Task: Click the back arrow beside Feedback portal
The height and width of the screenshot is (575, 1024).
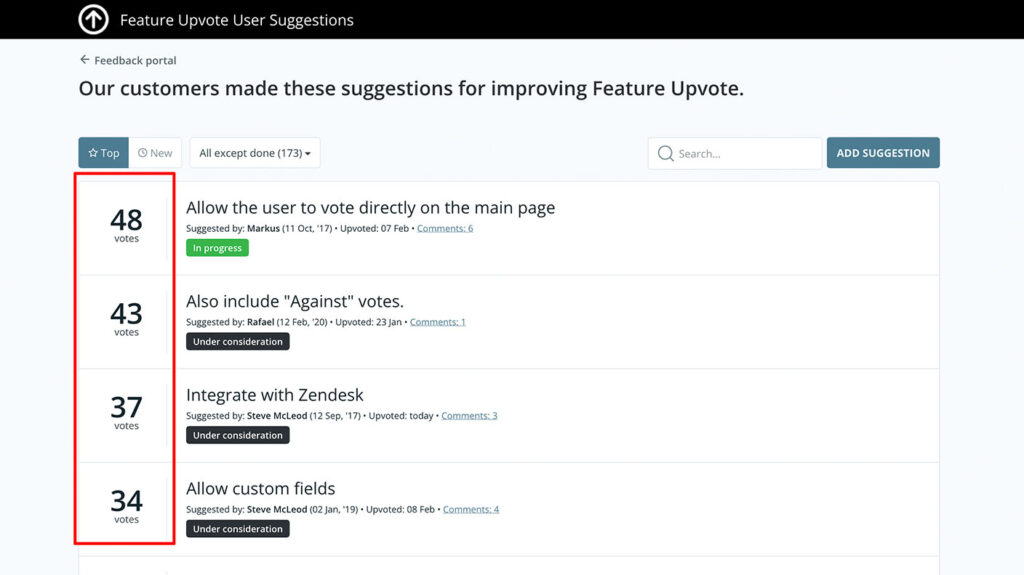Action: click(x=84, y=59)
